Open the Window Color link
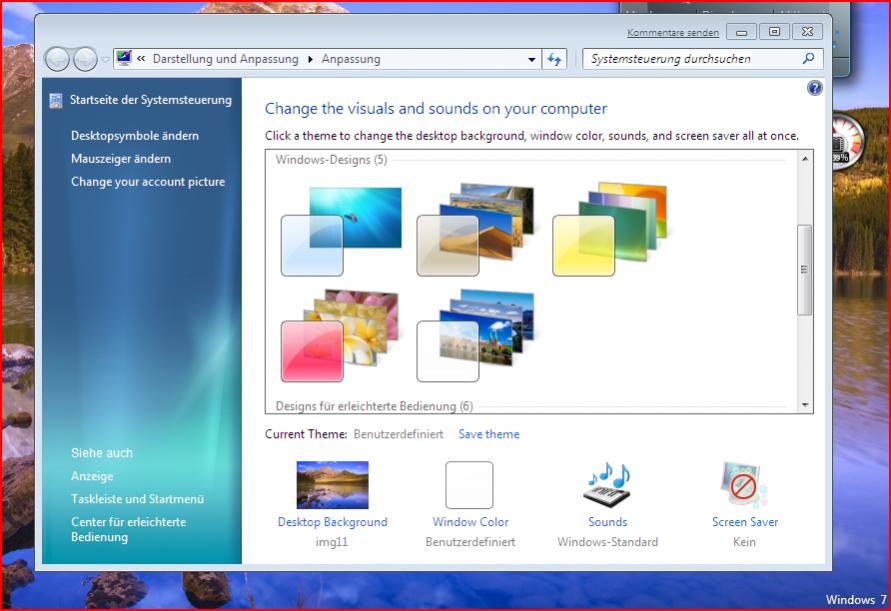 [x=471, y=522]
